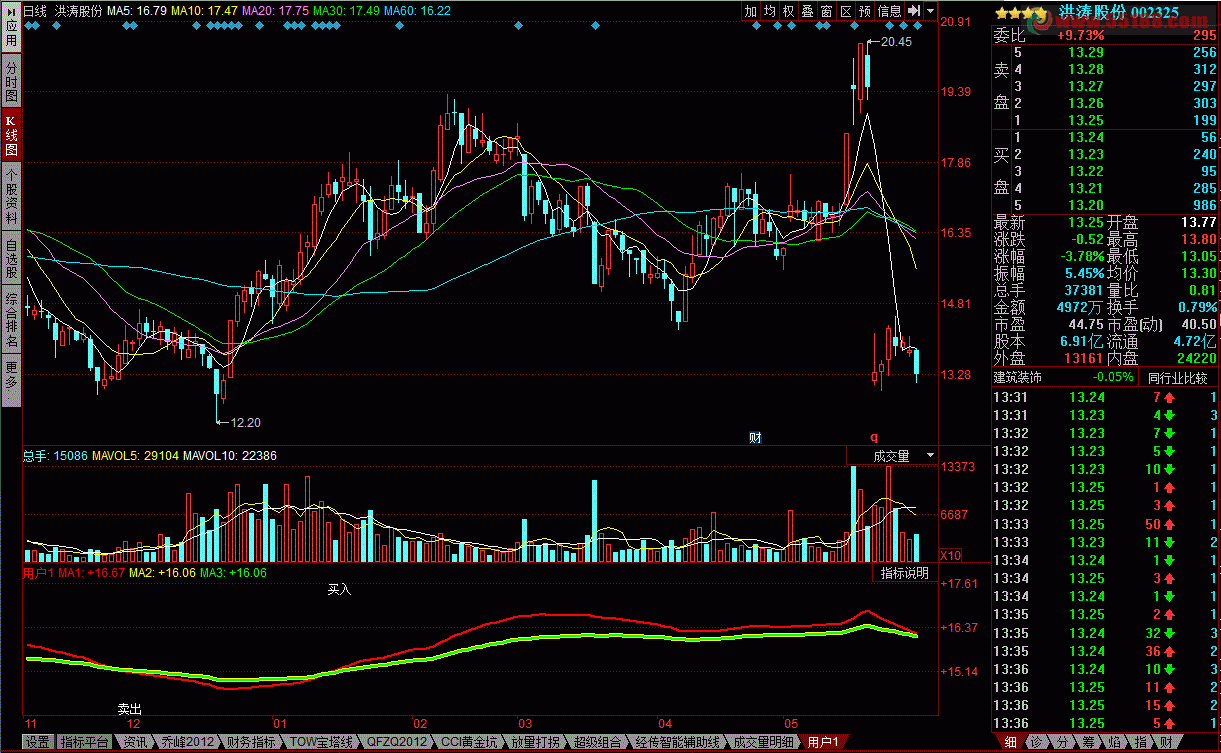The width and height of the screenshot is (1221, 753).
Task: Select the TOW宝塔线 indicator tab
Action: (321, 743)
